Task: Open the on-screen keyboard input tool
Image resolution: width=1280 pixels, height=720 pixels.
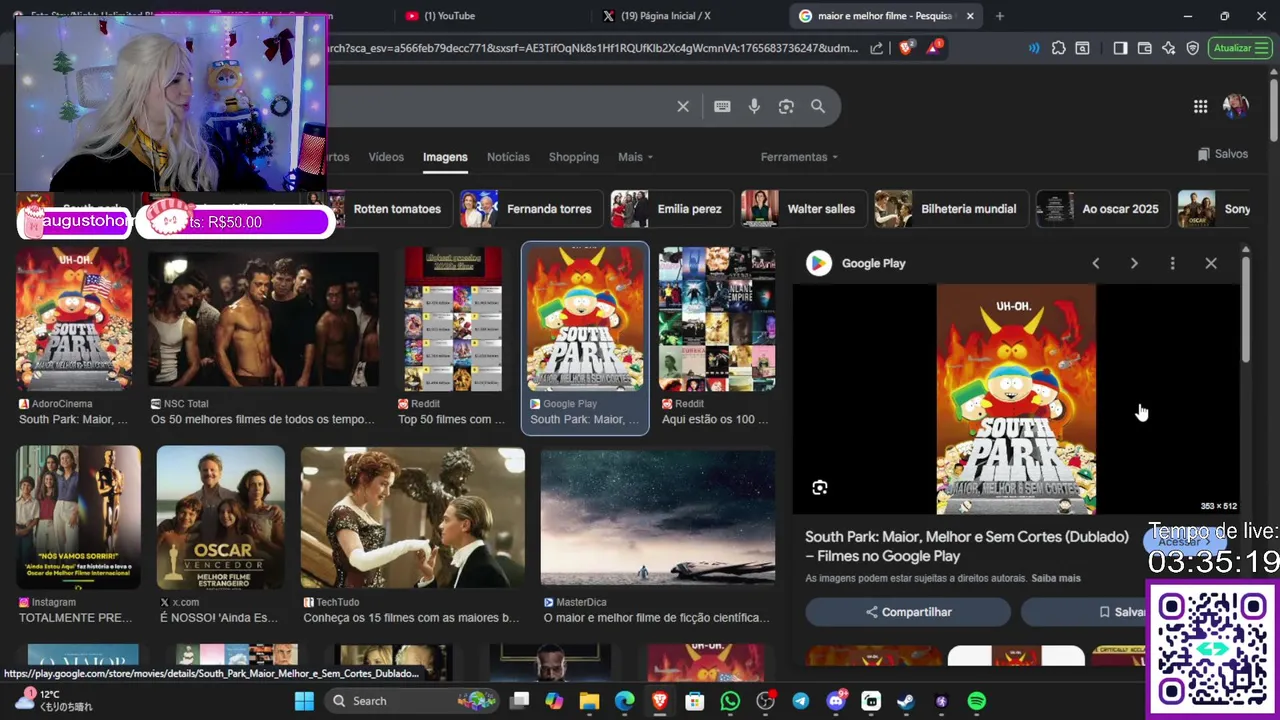Action: (x=722, y=107)
